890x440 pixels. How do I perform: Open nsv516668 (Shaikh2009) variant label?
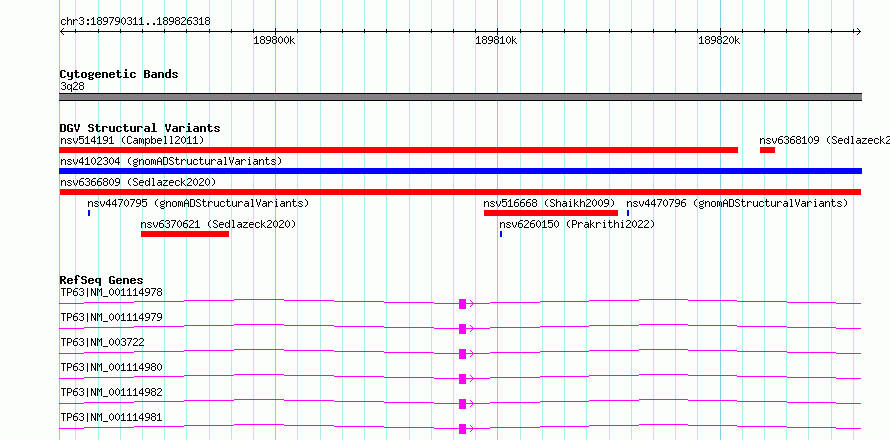pyautogui.click(x=549, y=203)
